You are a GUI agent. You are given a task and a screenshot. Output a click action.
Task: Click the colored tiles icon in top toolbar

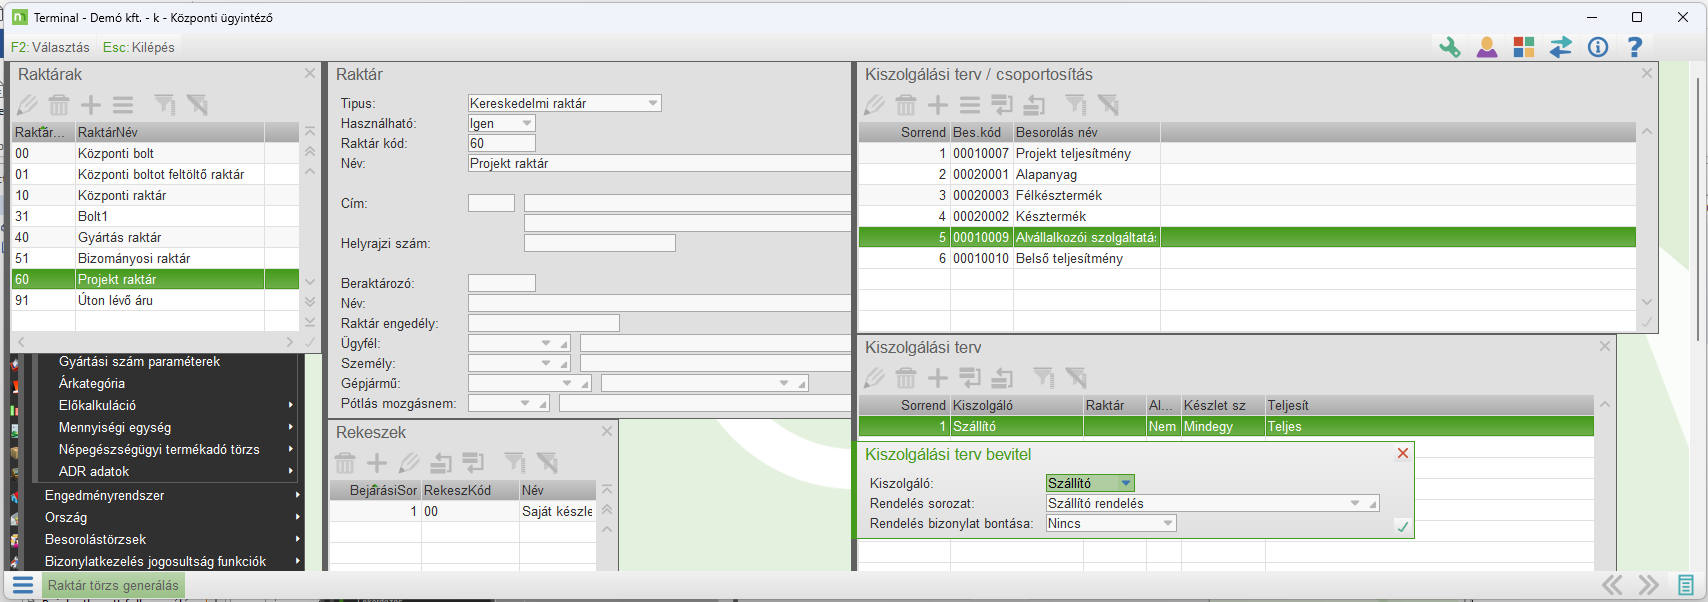pyautogui.click(x=1523, y=47)
